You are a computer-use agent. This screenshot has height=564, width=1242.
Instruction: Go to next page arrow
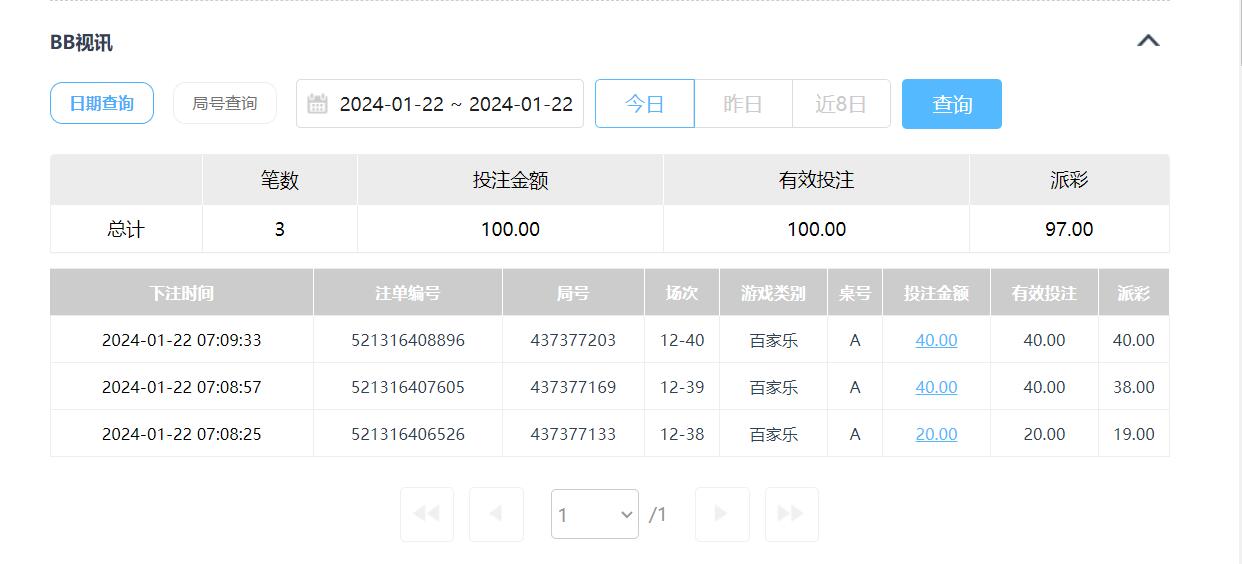tap(722, 514)
